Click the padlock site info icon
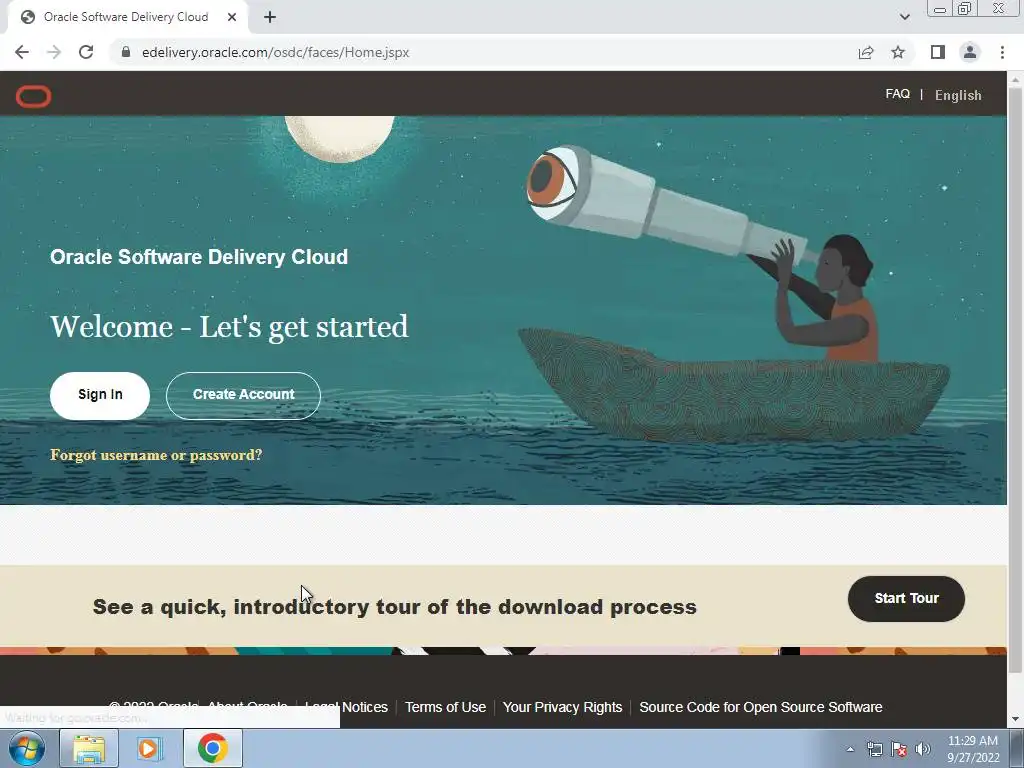1024x768 pixels. click(126, 52)
